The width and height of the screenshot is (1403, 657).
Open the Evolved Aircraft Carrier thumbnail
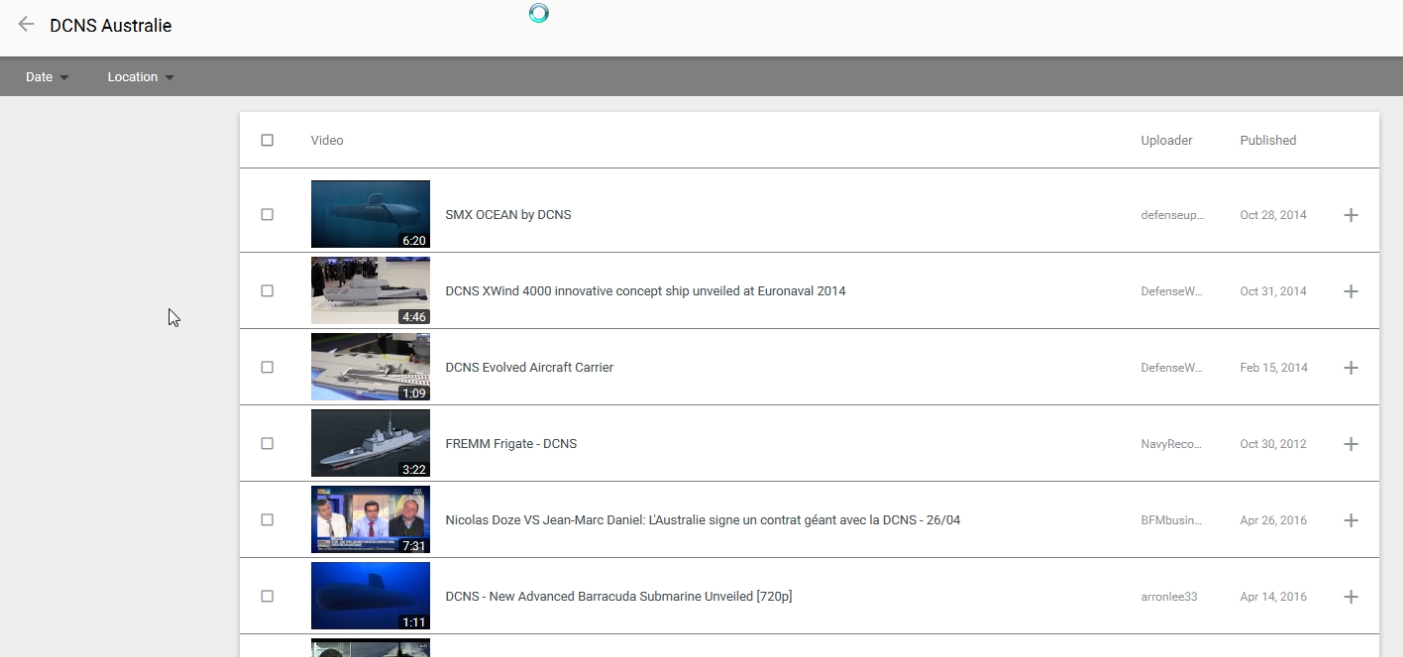[x=370, y=367]
